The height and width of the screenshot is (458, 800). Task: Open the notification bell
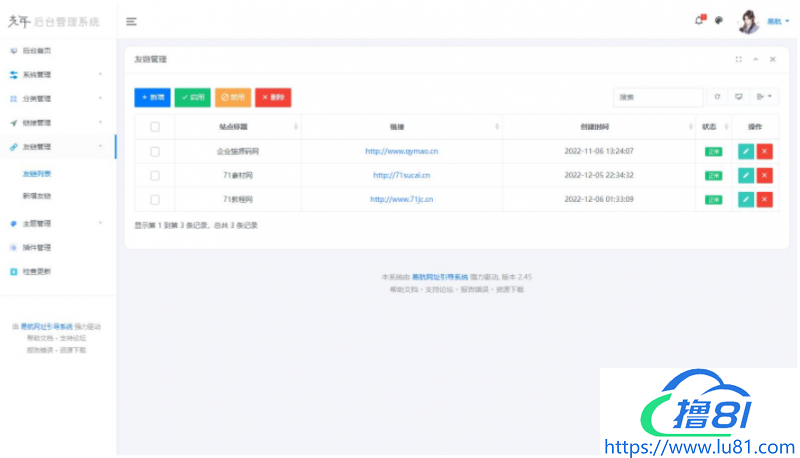[699, 20]
